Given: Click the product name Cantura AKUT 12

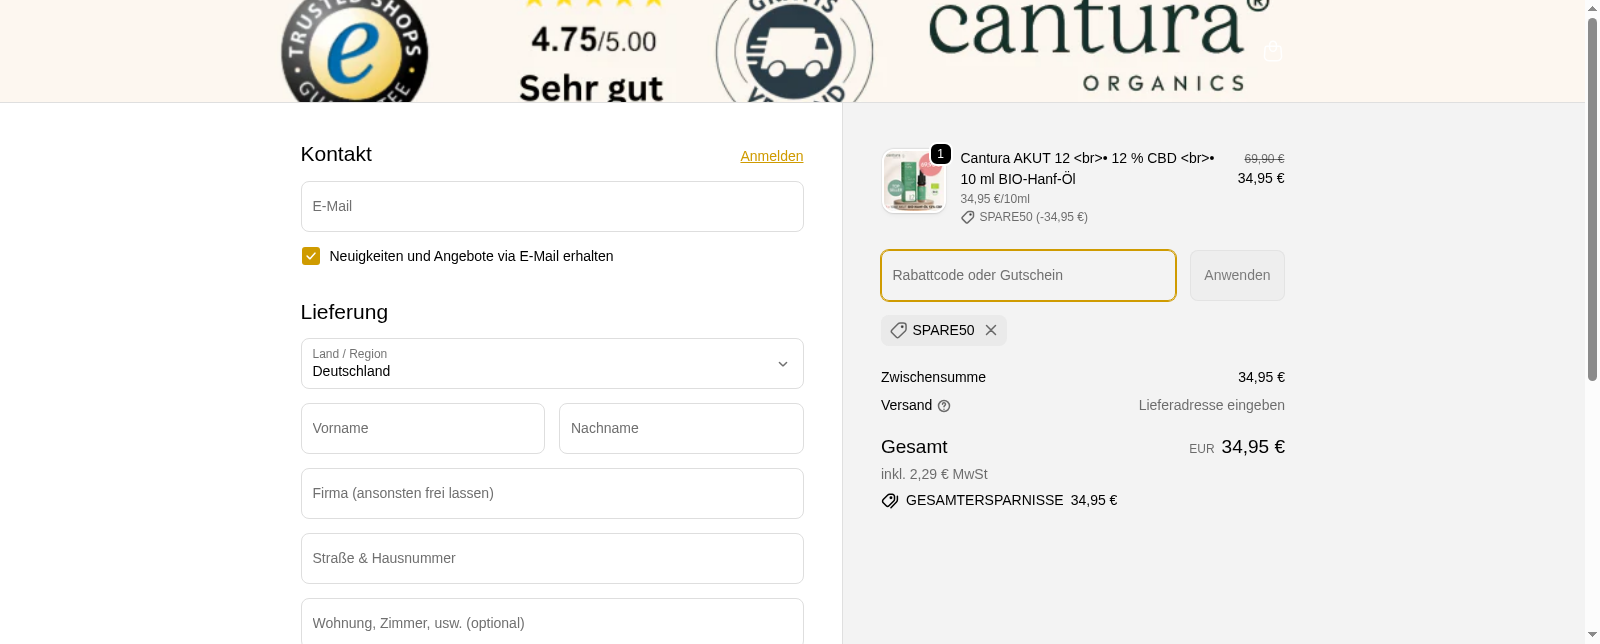Looking at the screenshot, I should [x=1087, y=168].
